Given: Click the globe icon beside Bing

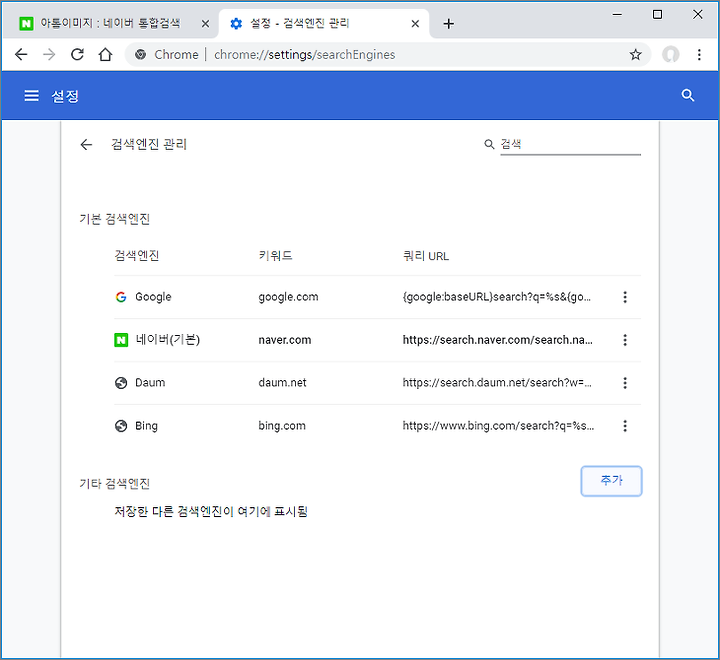Looking at the screenshot, I should tap(121, 426).
